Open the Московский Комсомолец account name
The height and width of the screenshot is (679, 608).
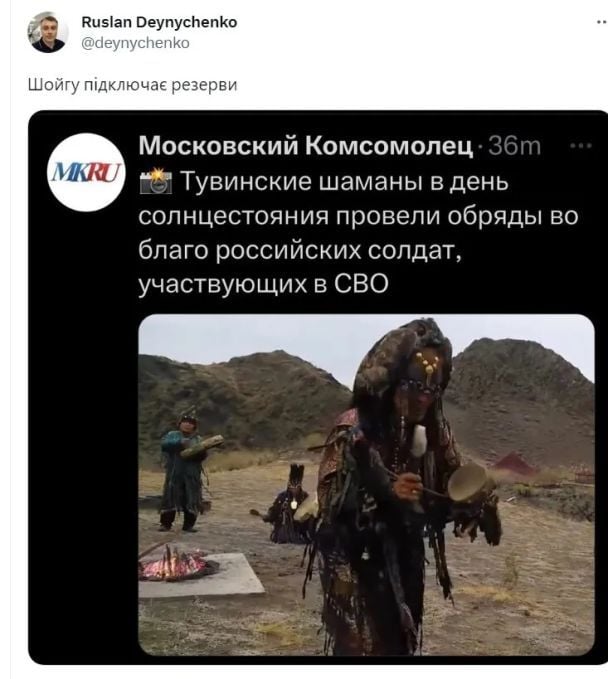(306, 146)
